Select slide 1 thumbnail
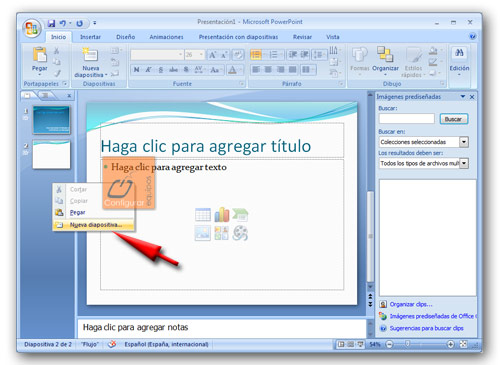Image resolution: width=500 pixels, height=365 pixels. pos(51,120)
